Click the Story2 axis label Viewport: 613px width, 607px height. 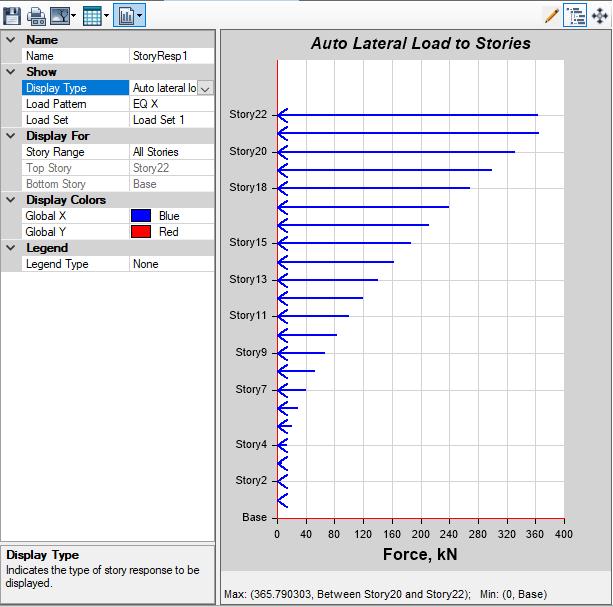click(x=251, y=480)
